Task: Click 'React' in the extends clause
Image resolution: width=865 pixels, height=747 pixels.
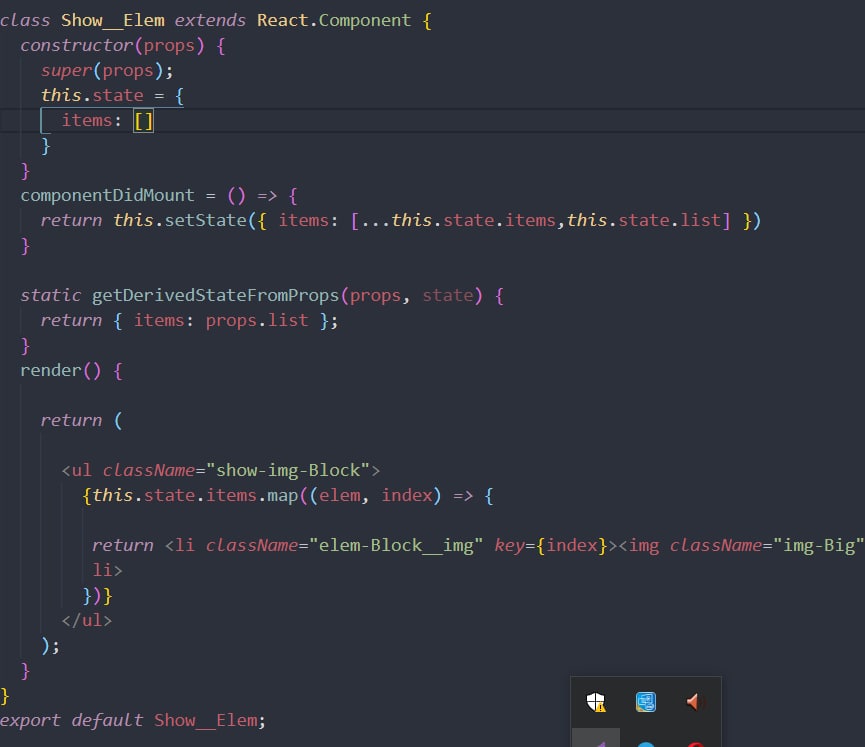Action: [282, 20]
